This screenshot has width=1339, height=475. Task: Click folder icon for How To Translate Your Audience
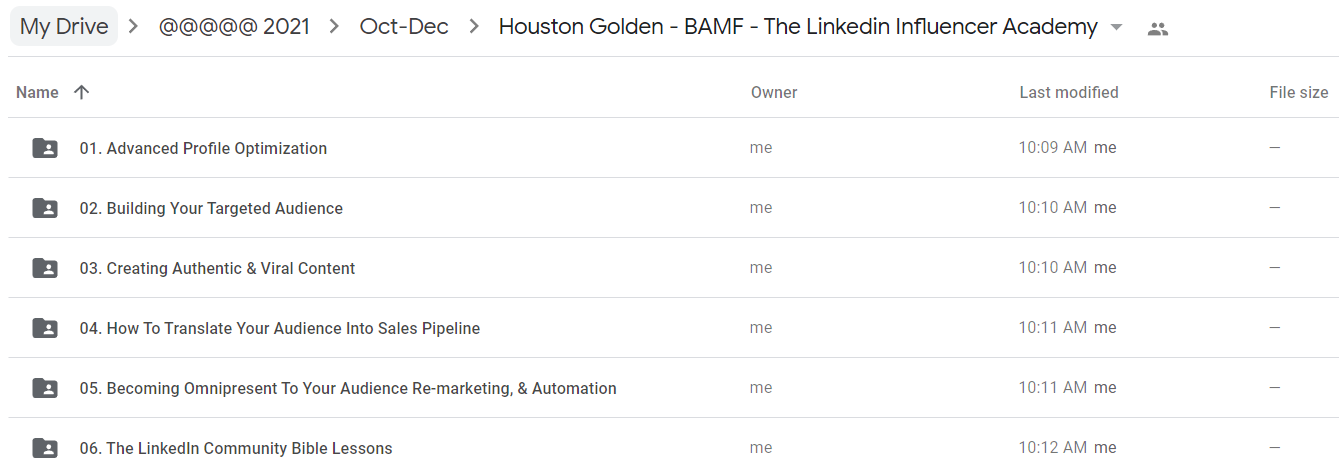click(x=45, y=328)
